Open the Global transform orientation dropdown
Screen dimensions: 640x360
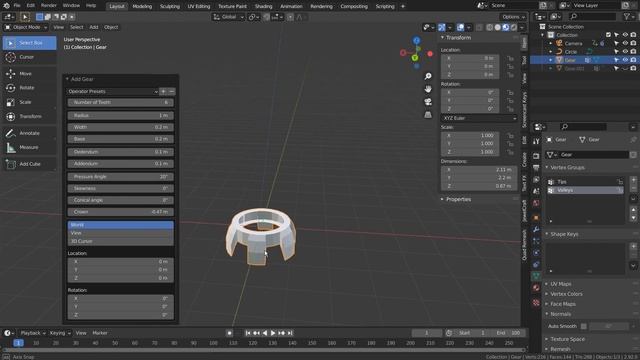(x=229, y=17)
